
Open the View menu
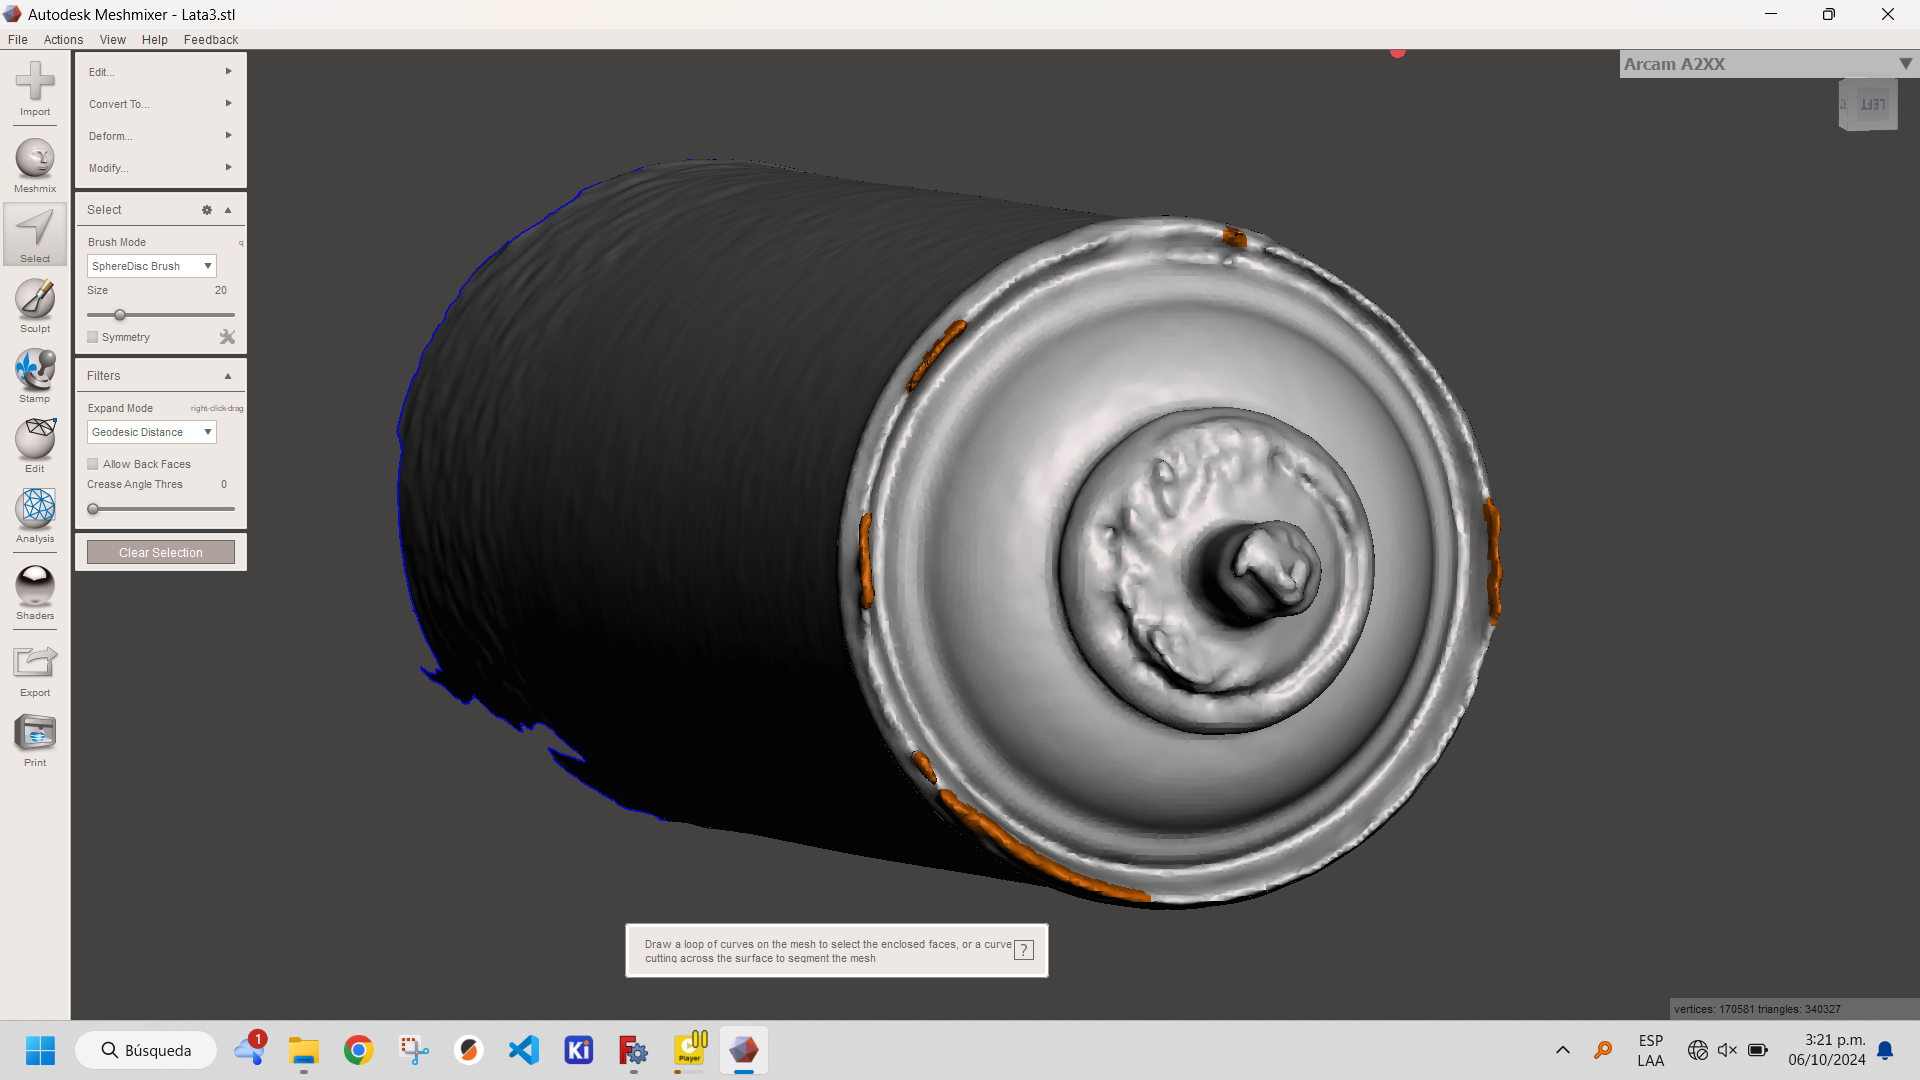coord(113,40)
